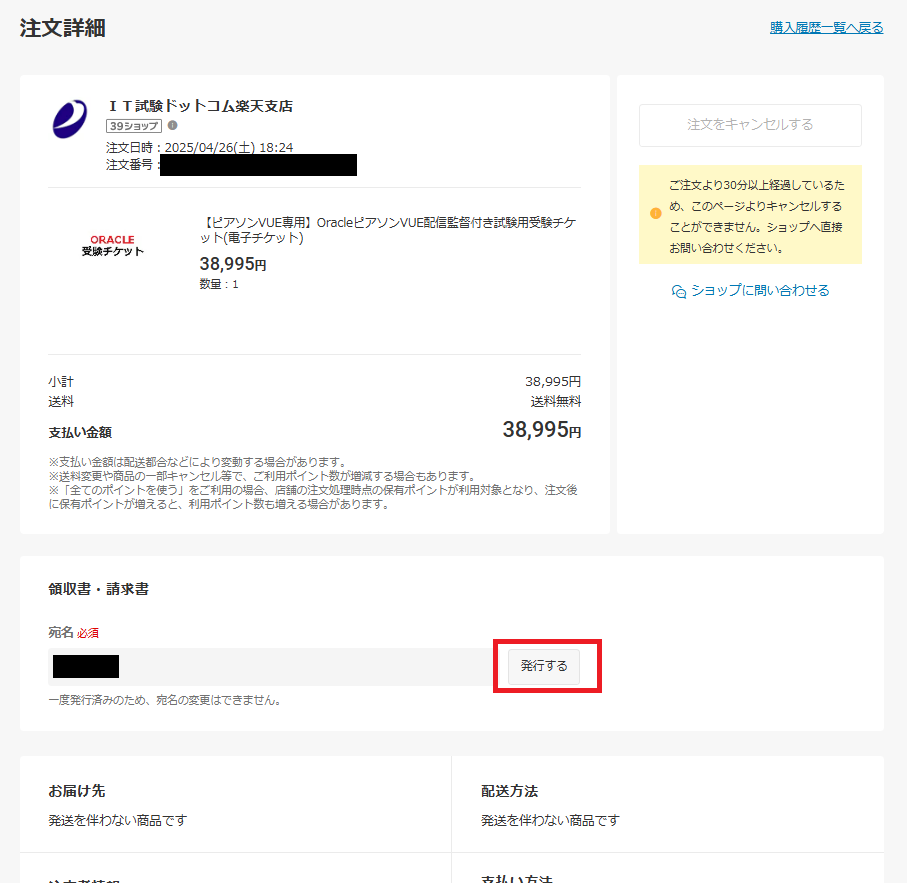
Task: Click the 39ショップ badge
Action: click(x=134, y=125)
